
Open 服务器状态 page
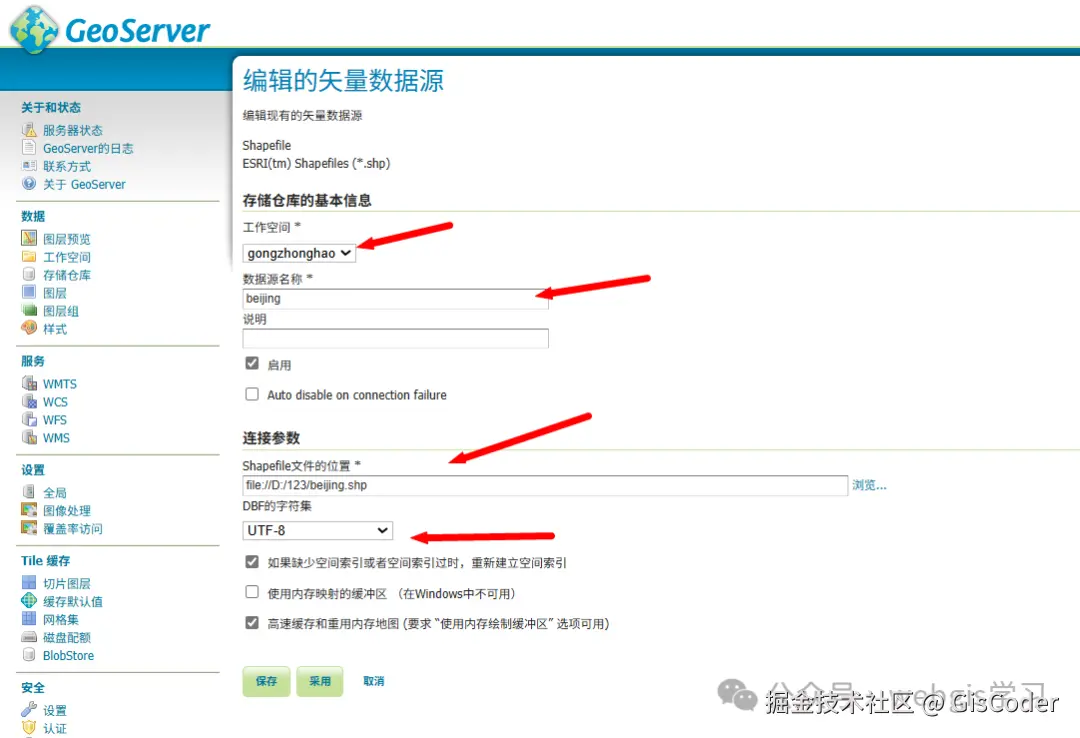(72, 130)
